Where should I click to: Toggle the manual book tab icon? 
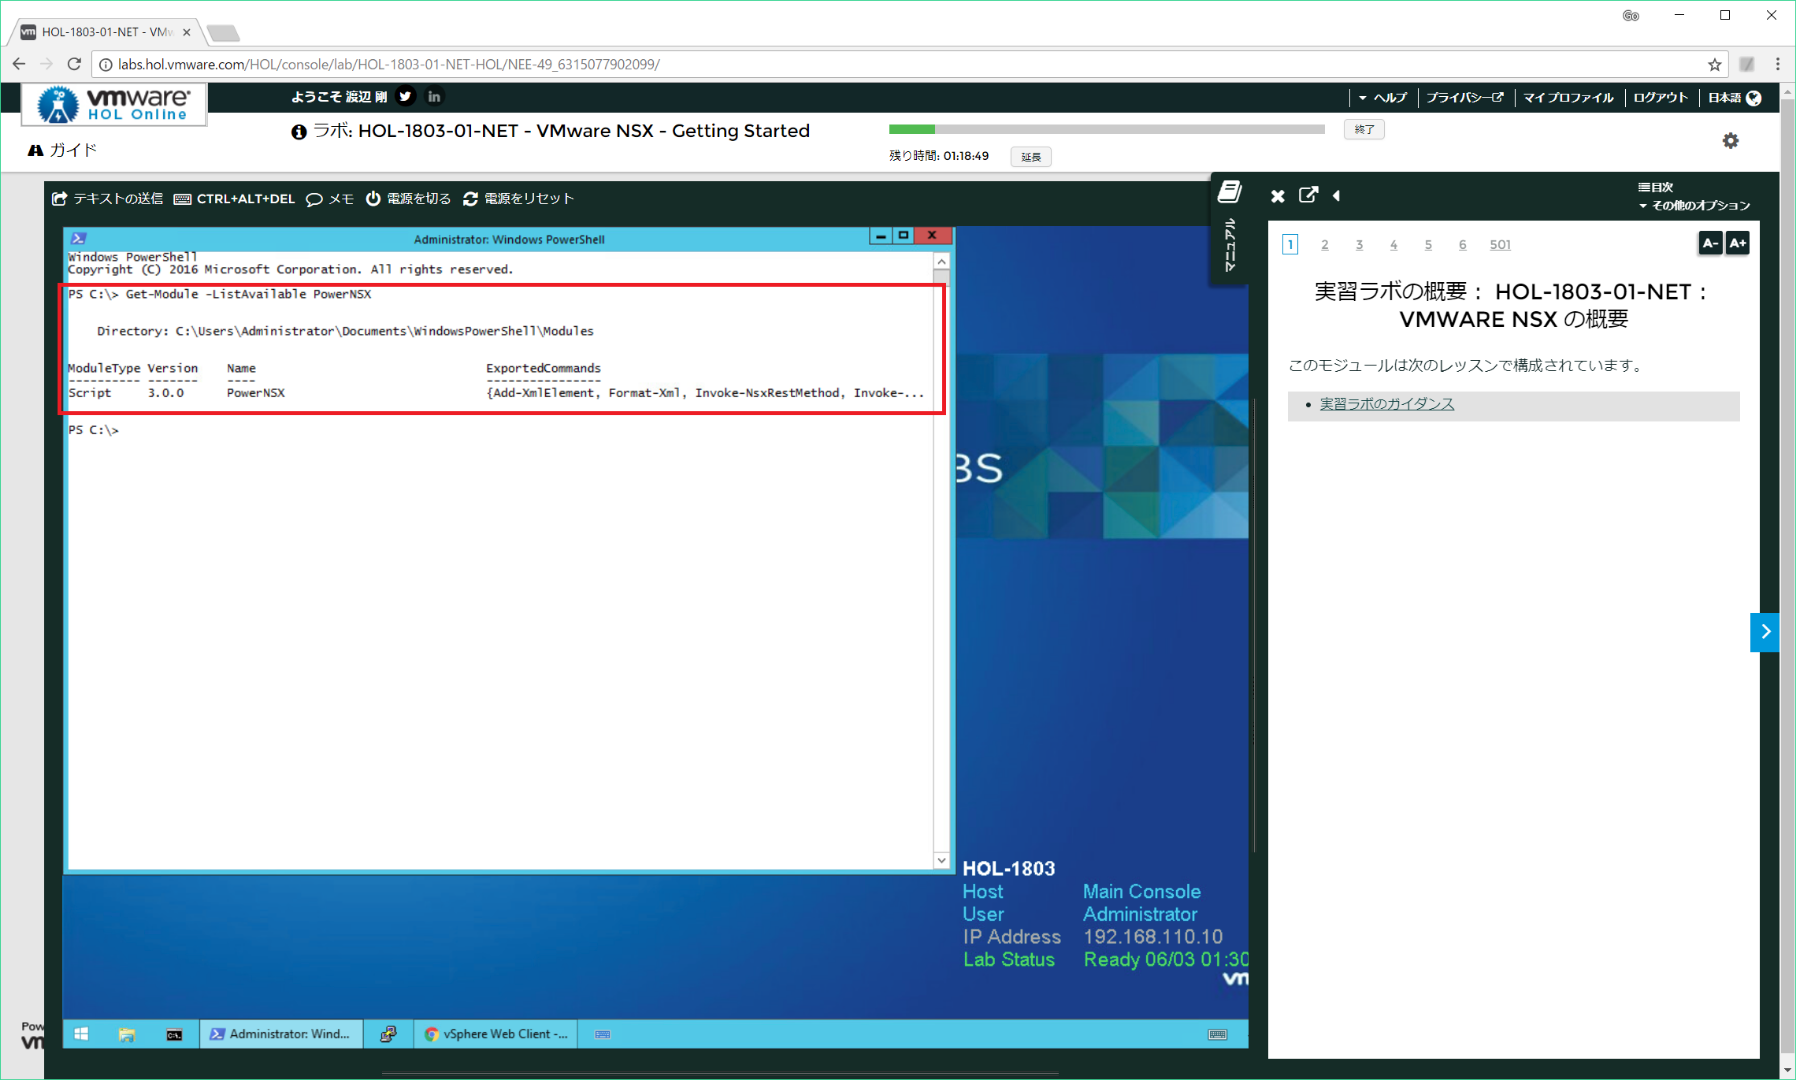tap(1230, 192)
